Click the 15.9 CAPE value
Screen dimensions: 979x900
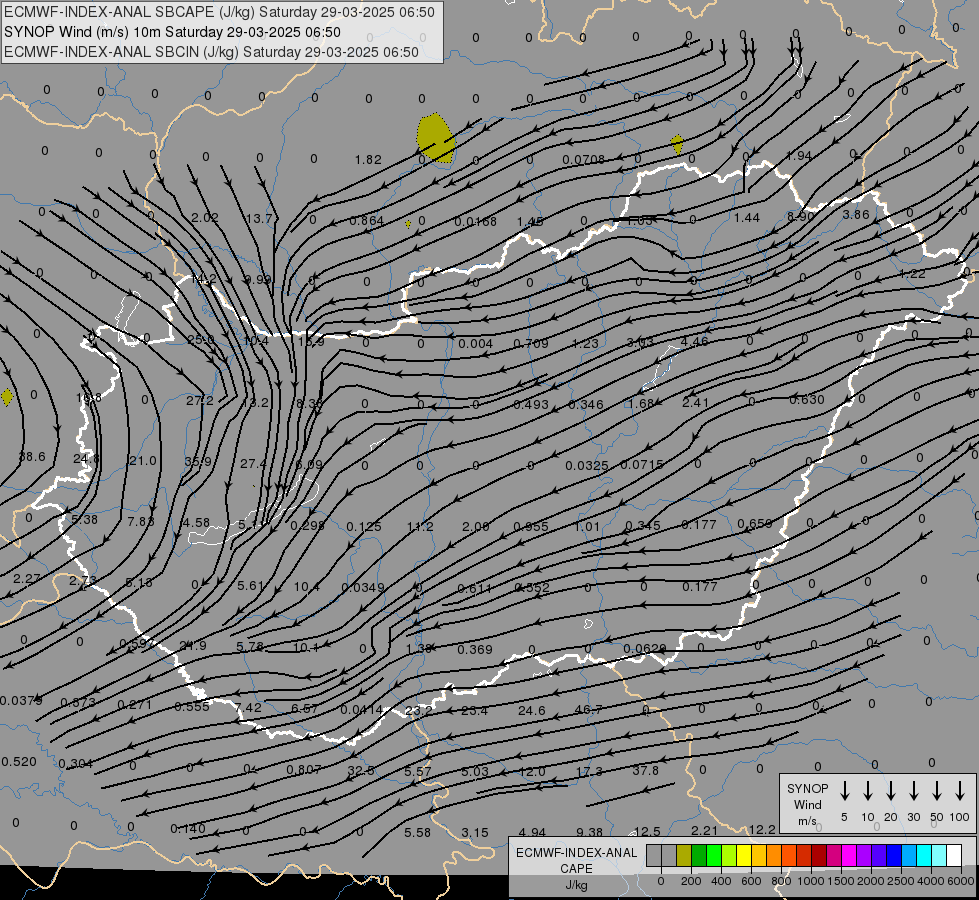[x=311, y=342]
